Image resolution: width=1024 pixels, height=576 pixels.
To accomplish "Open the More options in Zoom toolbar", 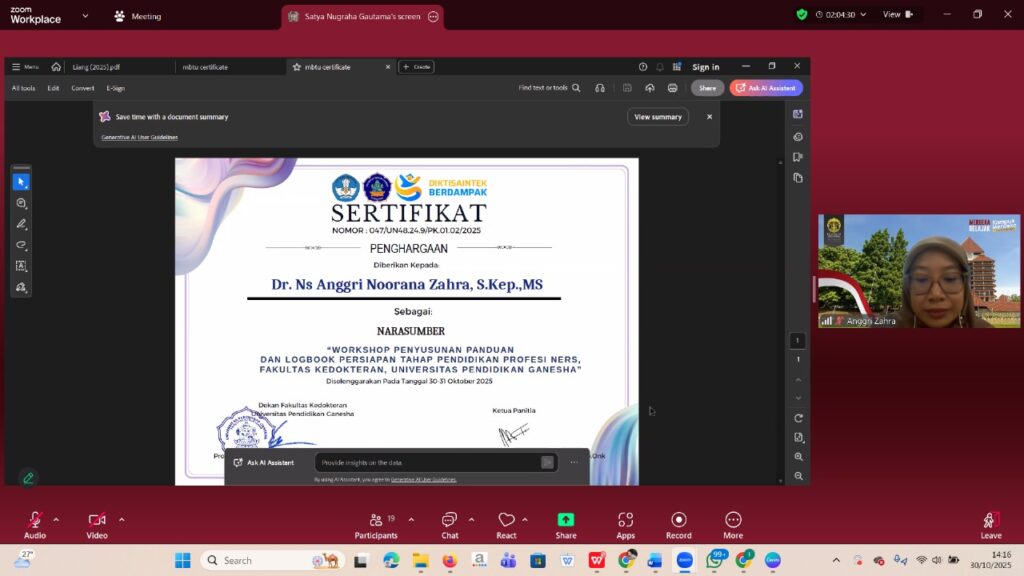I will (x=733, y=520).
